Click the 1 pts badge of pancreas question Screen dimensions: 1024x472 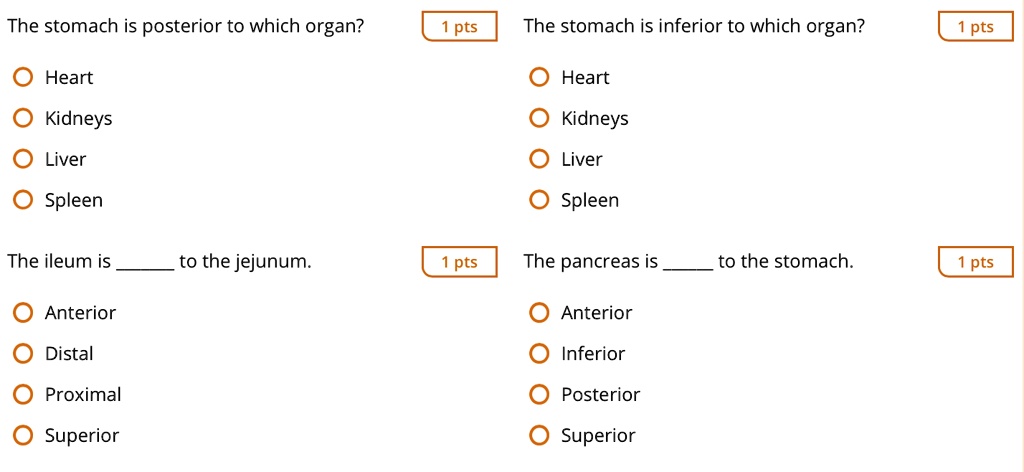click(x=976, y=262)
